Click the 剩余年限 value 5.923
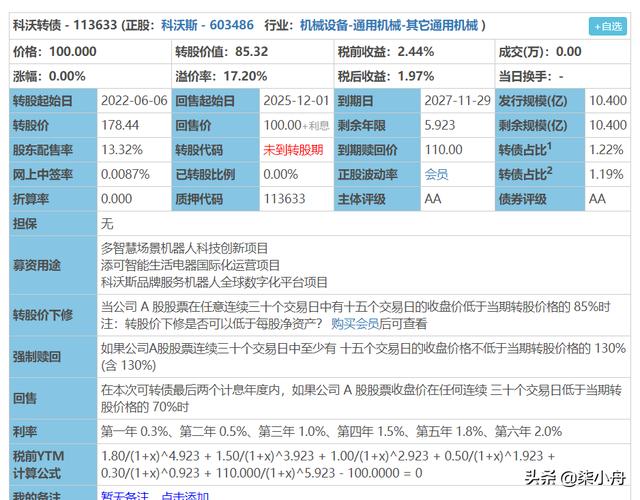 [440, 125]
